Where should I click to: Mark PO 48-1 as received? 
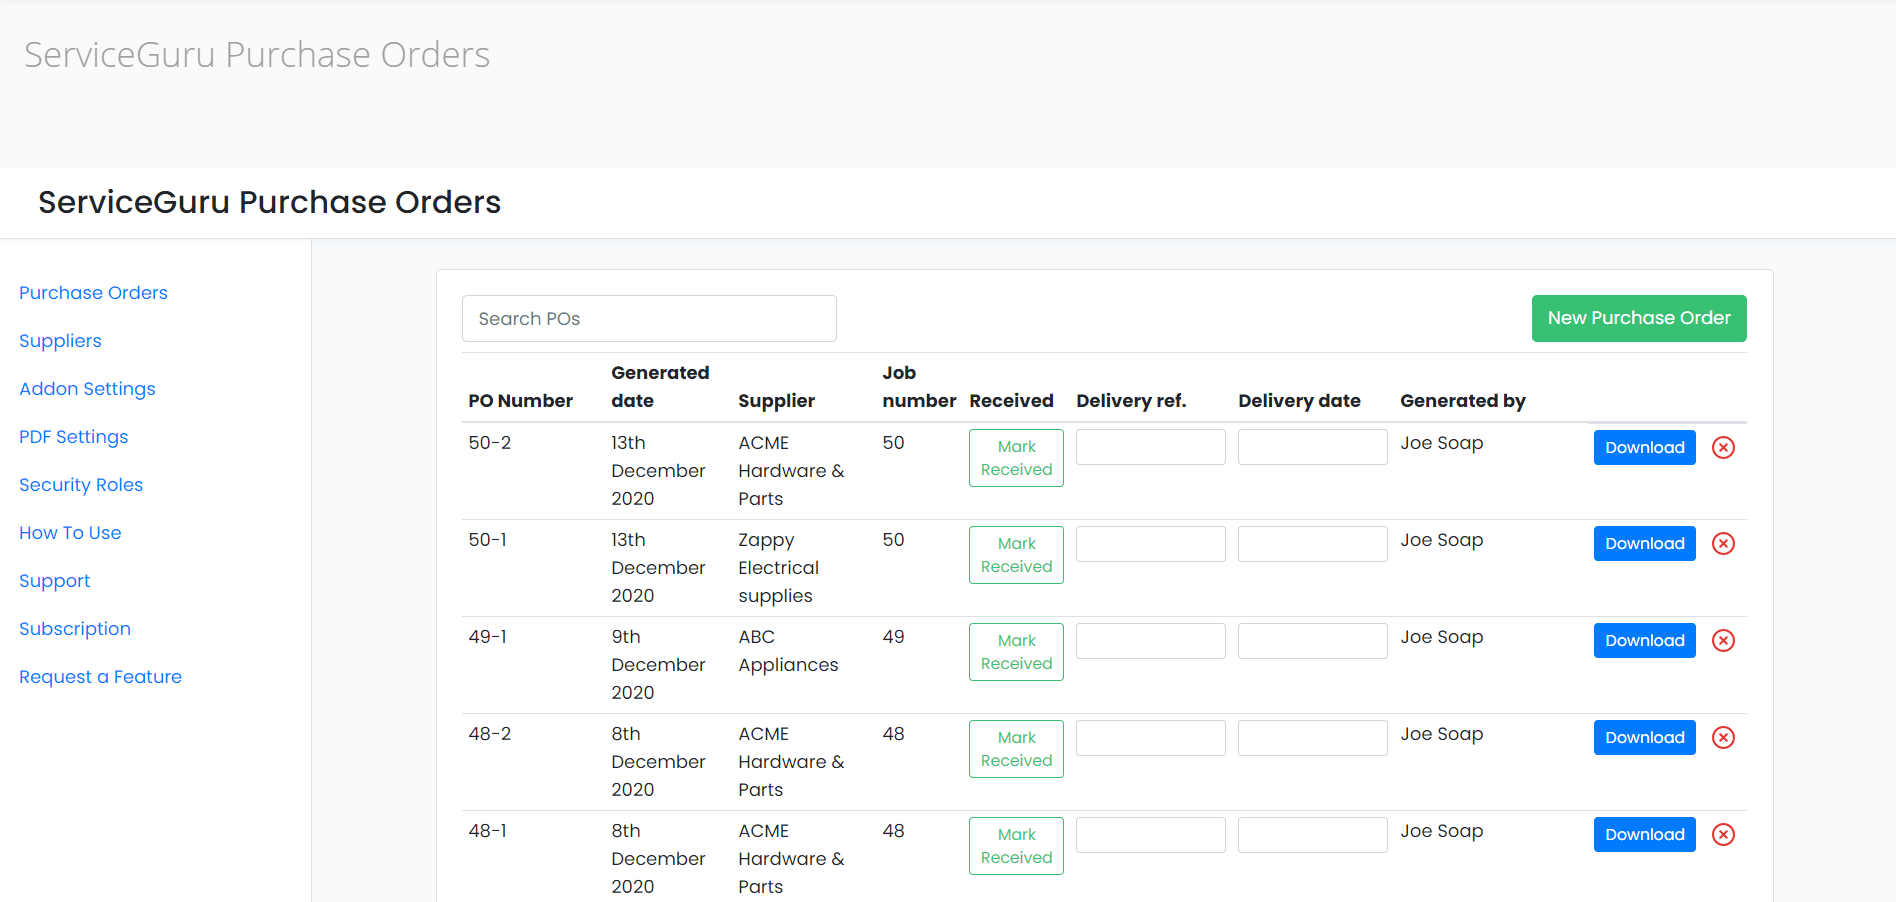1016,846
